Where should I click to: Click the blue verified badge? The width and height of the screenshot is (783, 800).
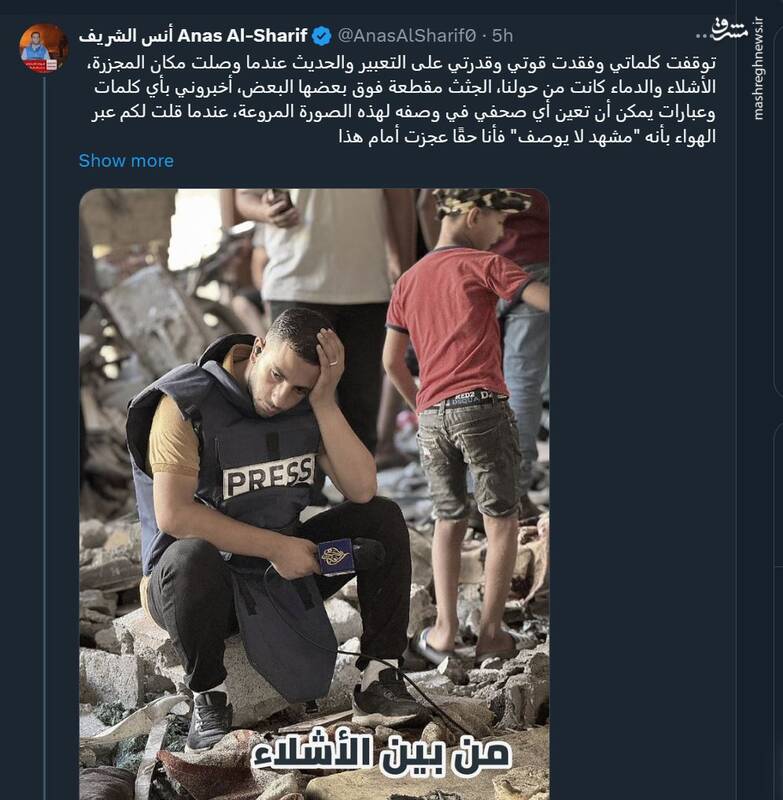321,36
